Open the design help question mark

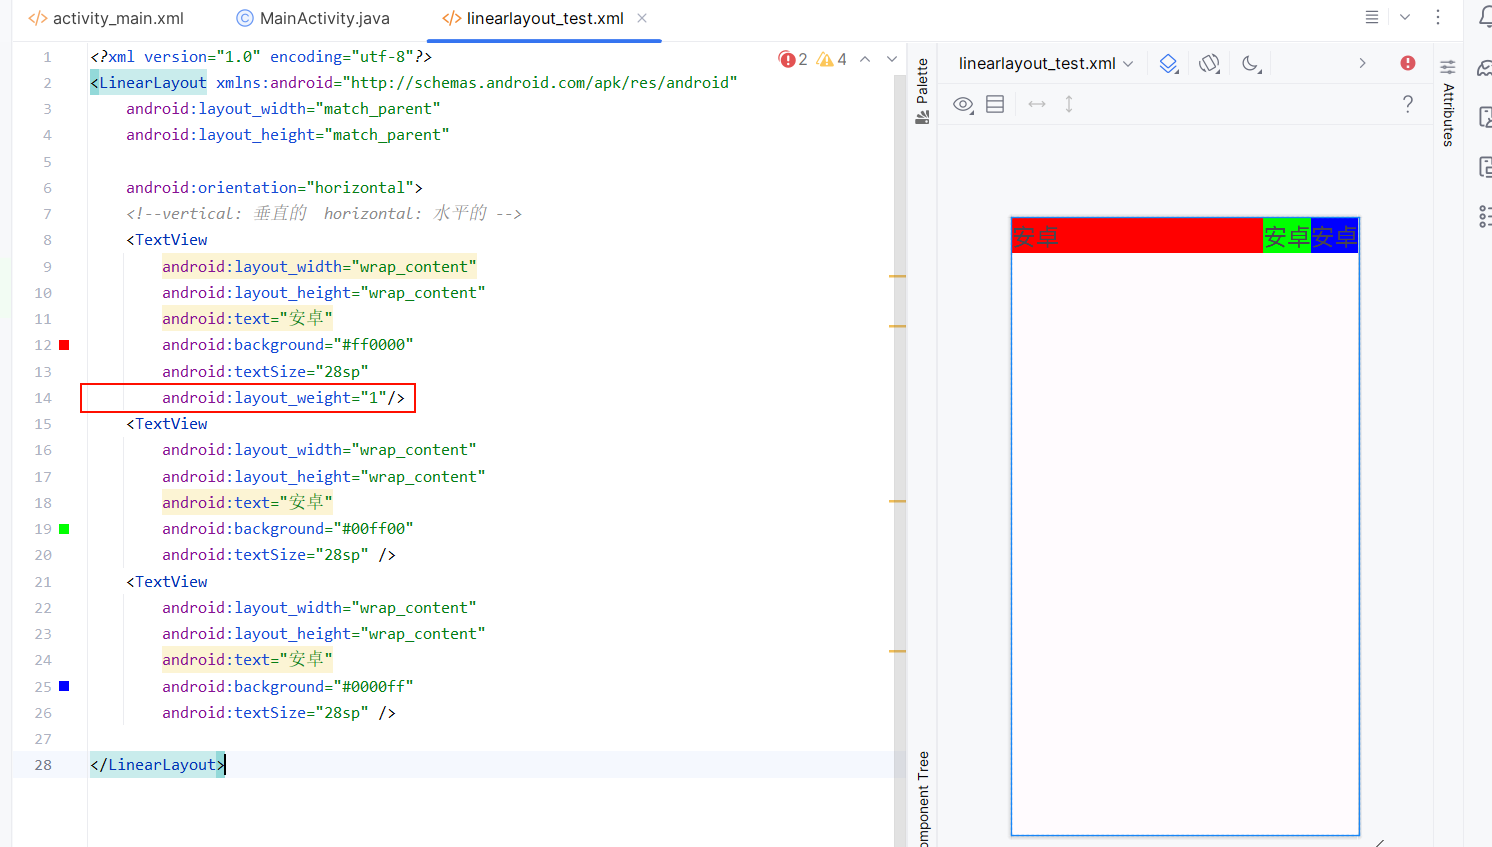click(1408, 104)
